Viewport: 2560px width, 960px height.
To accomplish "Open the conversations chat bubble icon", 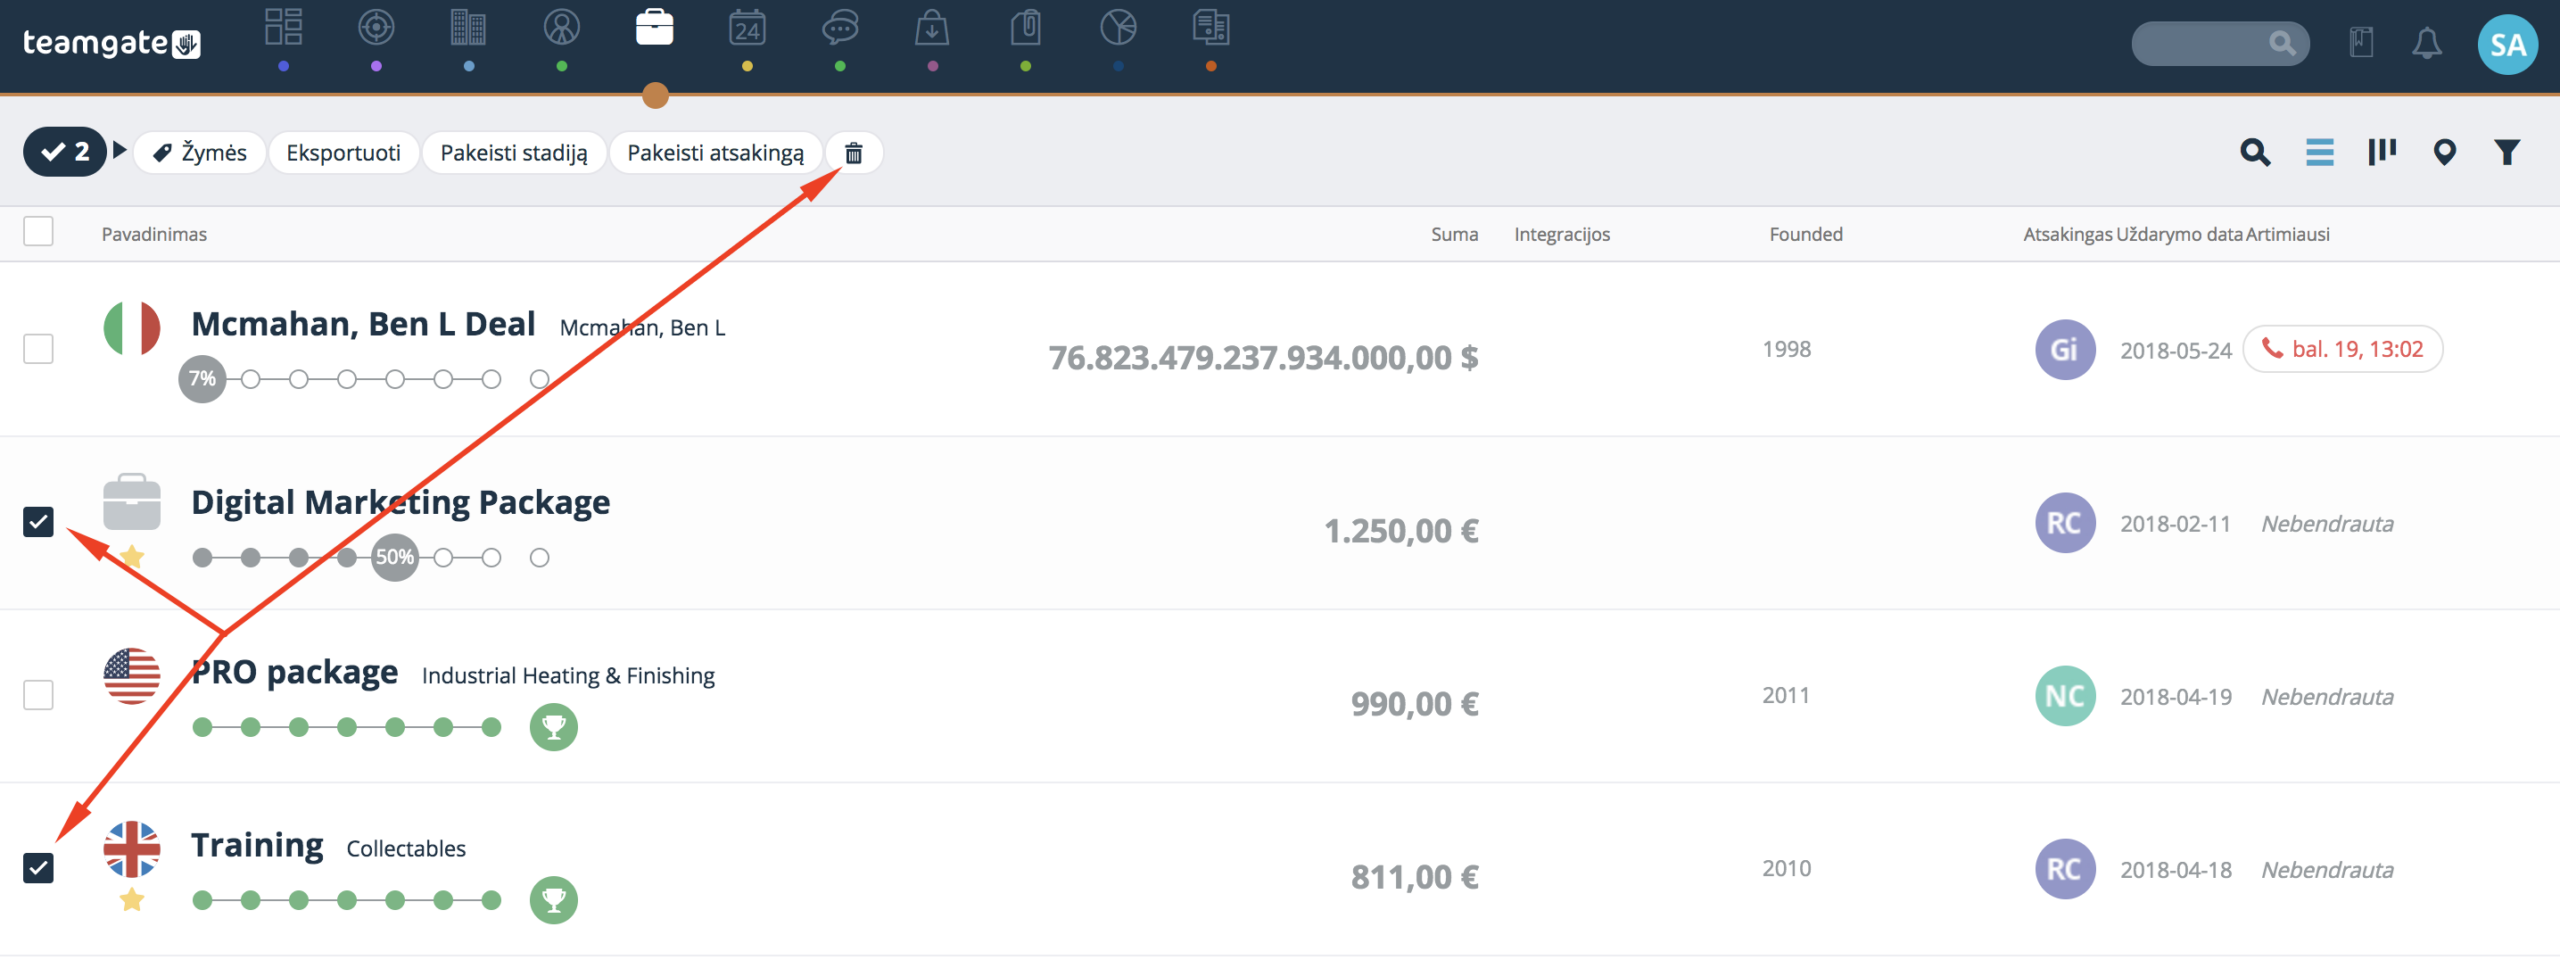I will (840, 28).
